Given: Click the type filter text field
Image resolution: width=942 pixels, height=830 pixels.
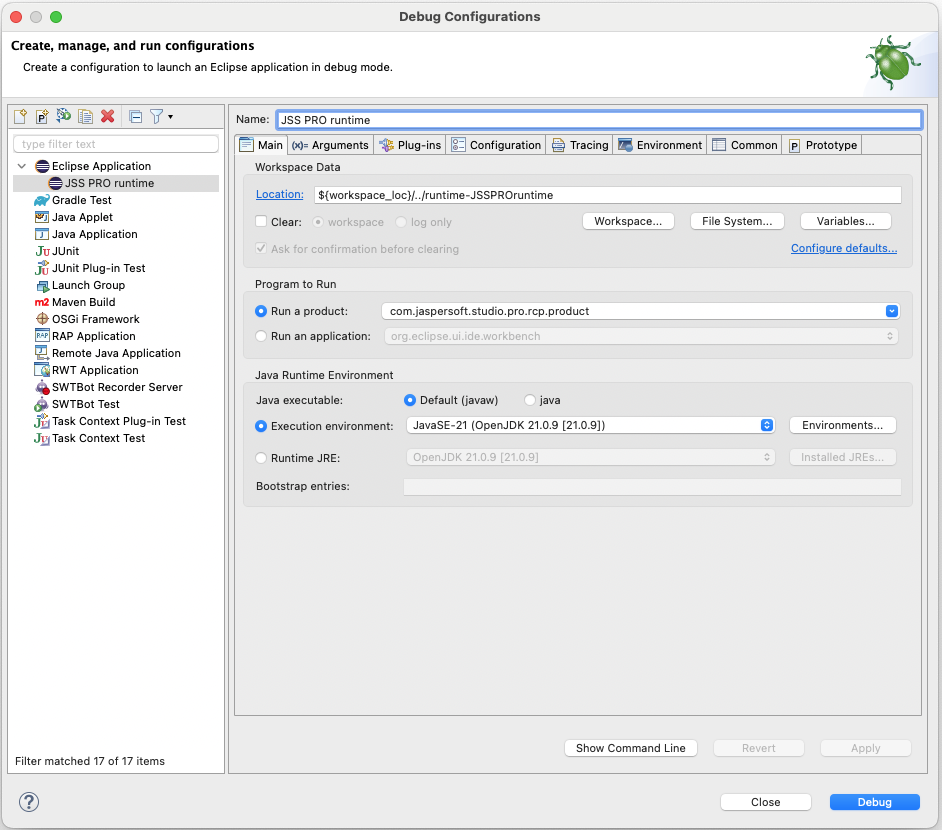Looking at the screenshot, I should pyautogui.click(x=116, y=144).
